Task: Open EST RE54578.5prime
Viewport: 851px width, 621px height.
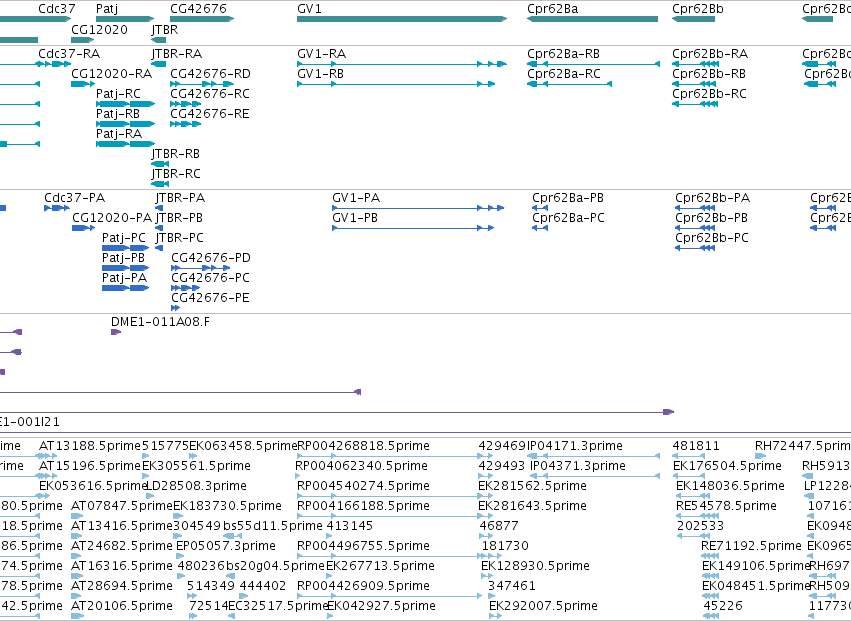Action: tap(726, 506)
